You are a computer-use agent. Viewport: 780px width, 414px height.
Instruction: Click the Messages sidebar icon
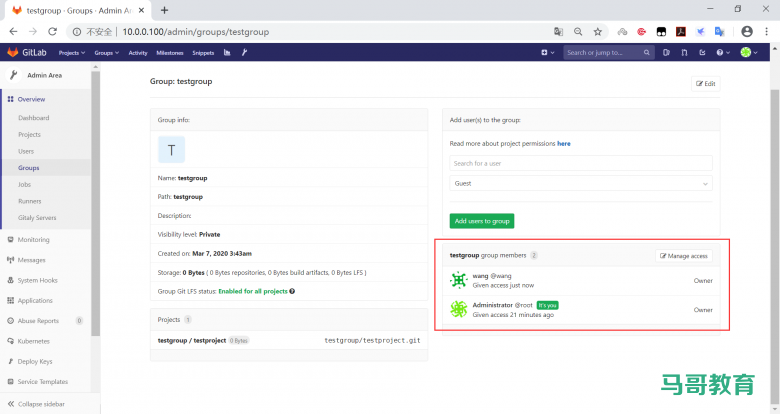pyautogui.click(x=10, y=260)
